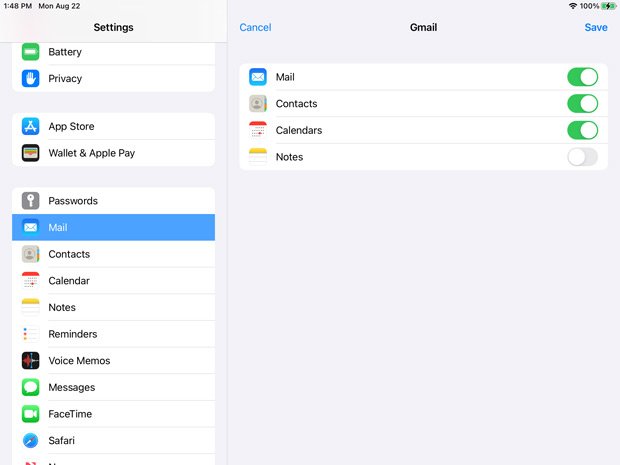Tap the 100% battery percentage
This screenshot has height=465, width=620.
click(589, 6)
